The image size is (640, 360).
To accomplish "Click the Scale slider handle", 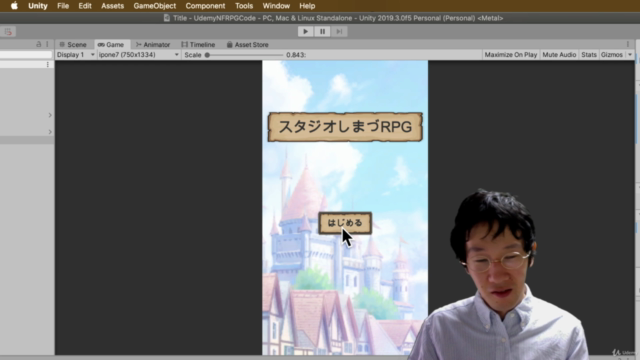I will pos(207,55).
